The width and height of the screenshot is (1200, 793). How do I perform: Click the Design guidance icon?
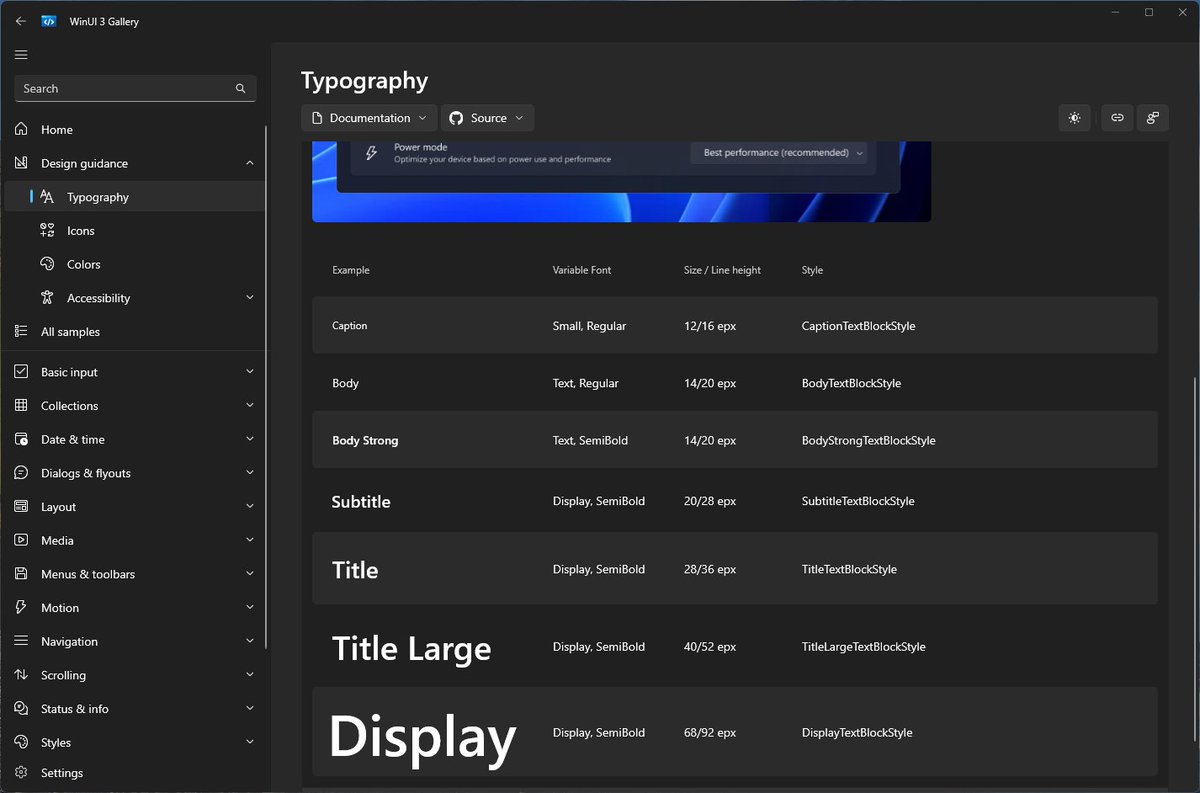pyautogui.click(x=21, y=163)
